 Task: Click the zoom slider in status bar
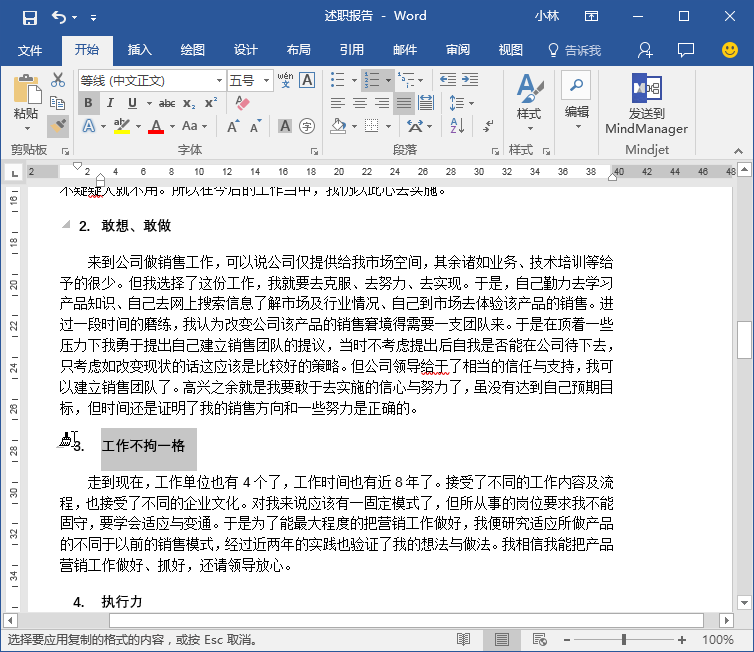624,639
